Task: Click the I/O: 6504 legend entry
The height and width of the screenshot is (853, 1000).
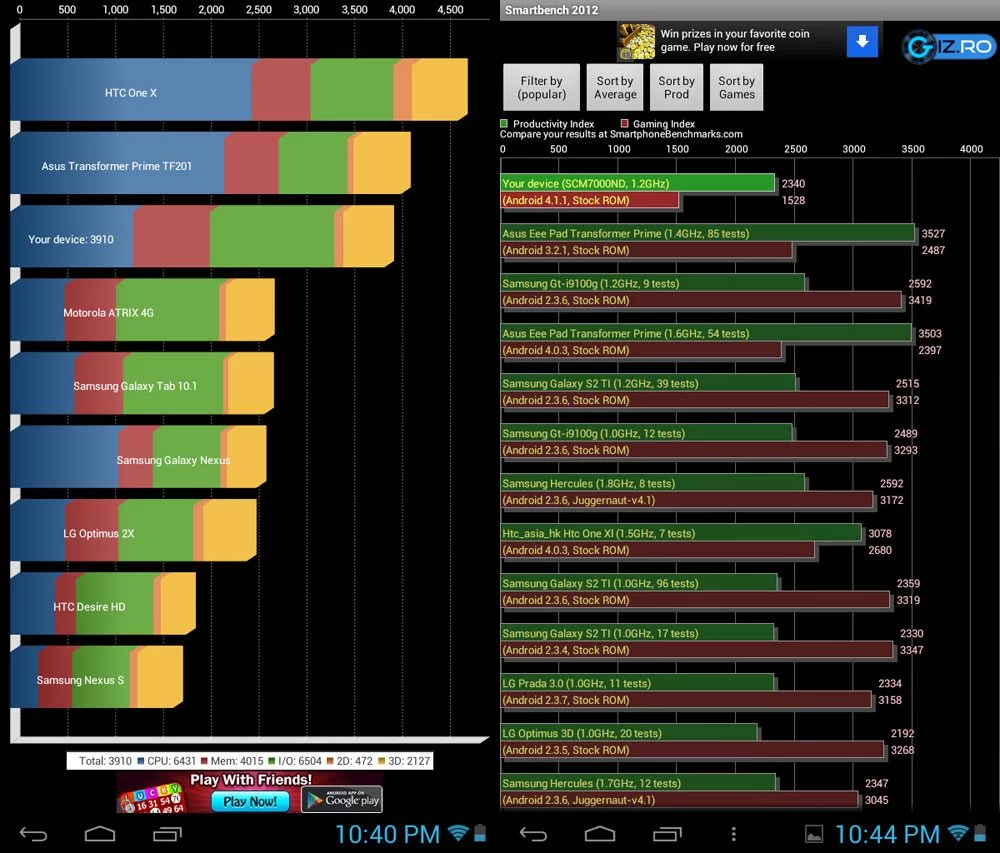Action: tap(295, 761)
